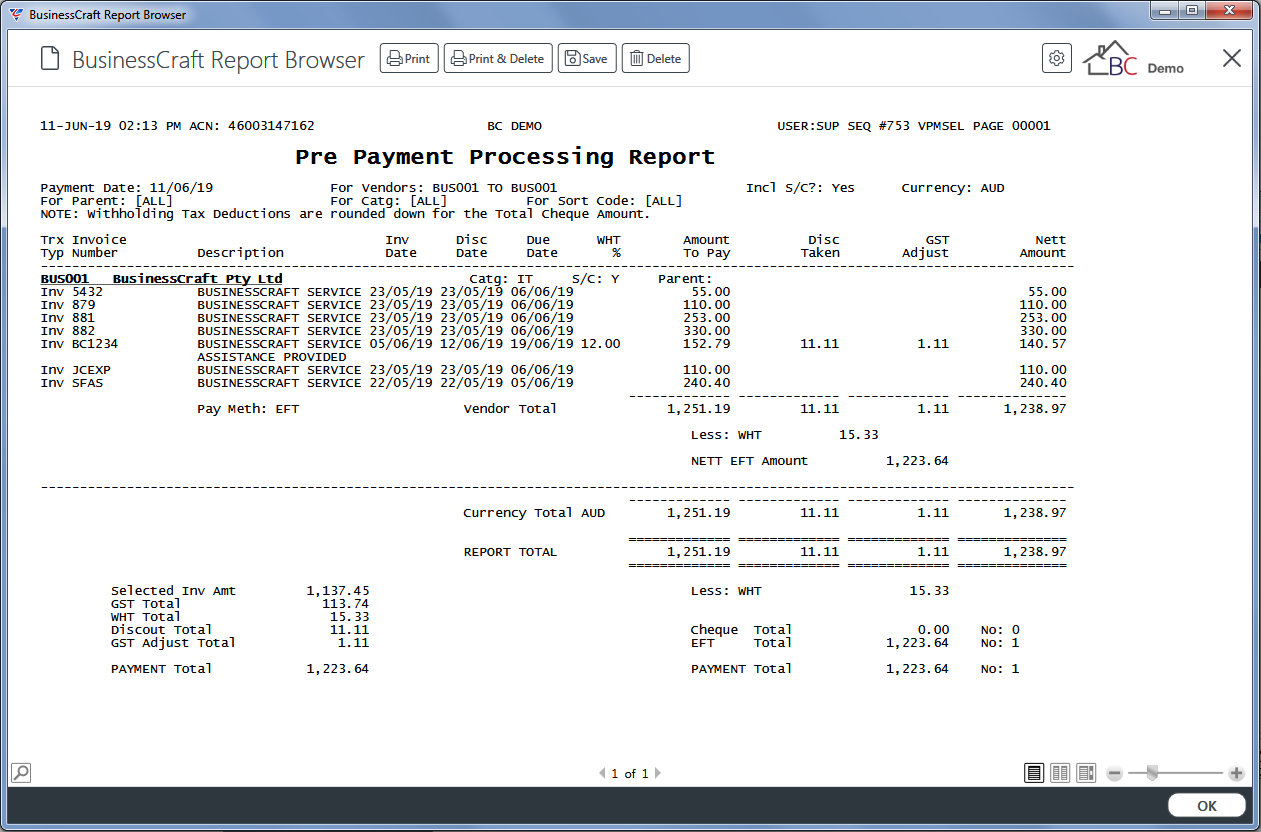
Task: Click the 'BusinessCraft Report Browser' title bar text
Action: pos(108,15)
